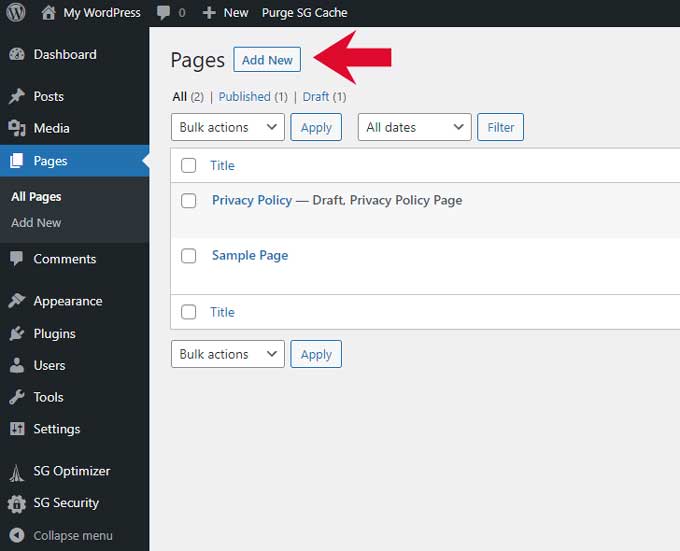Viewport: 680px width, 551px height.
Task: Check the Privacy Policy page checkbox
Action: point(188,201)
